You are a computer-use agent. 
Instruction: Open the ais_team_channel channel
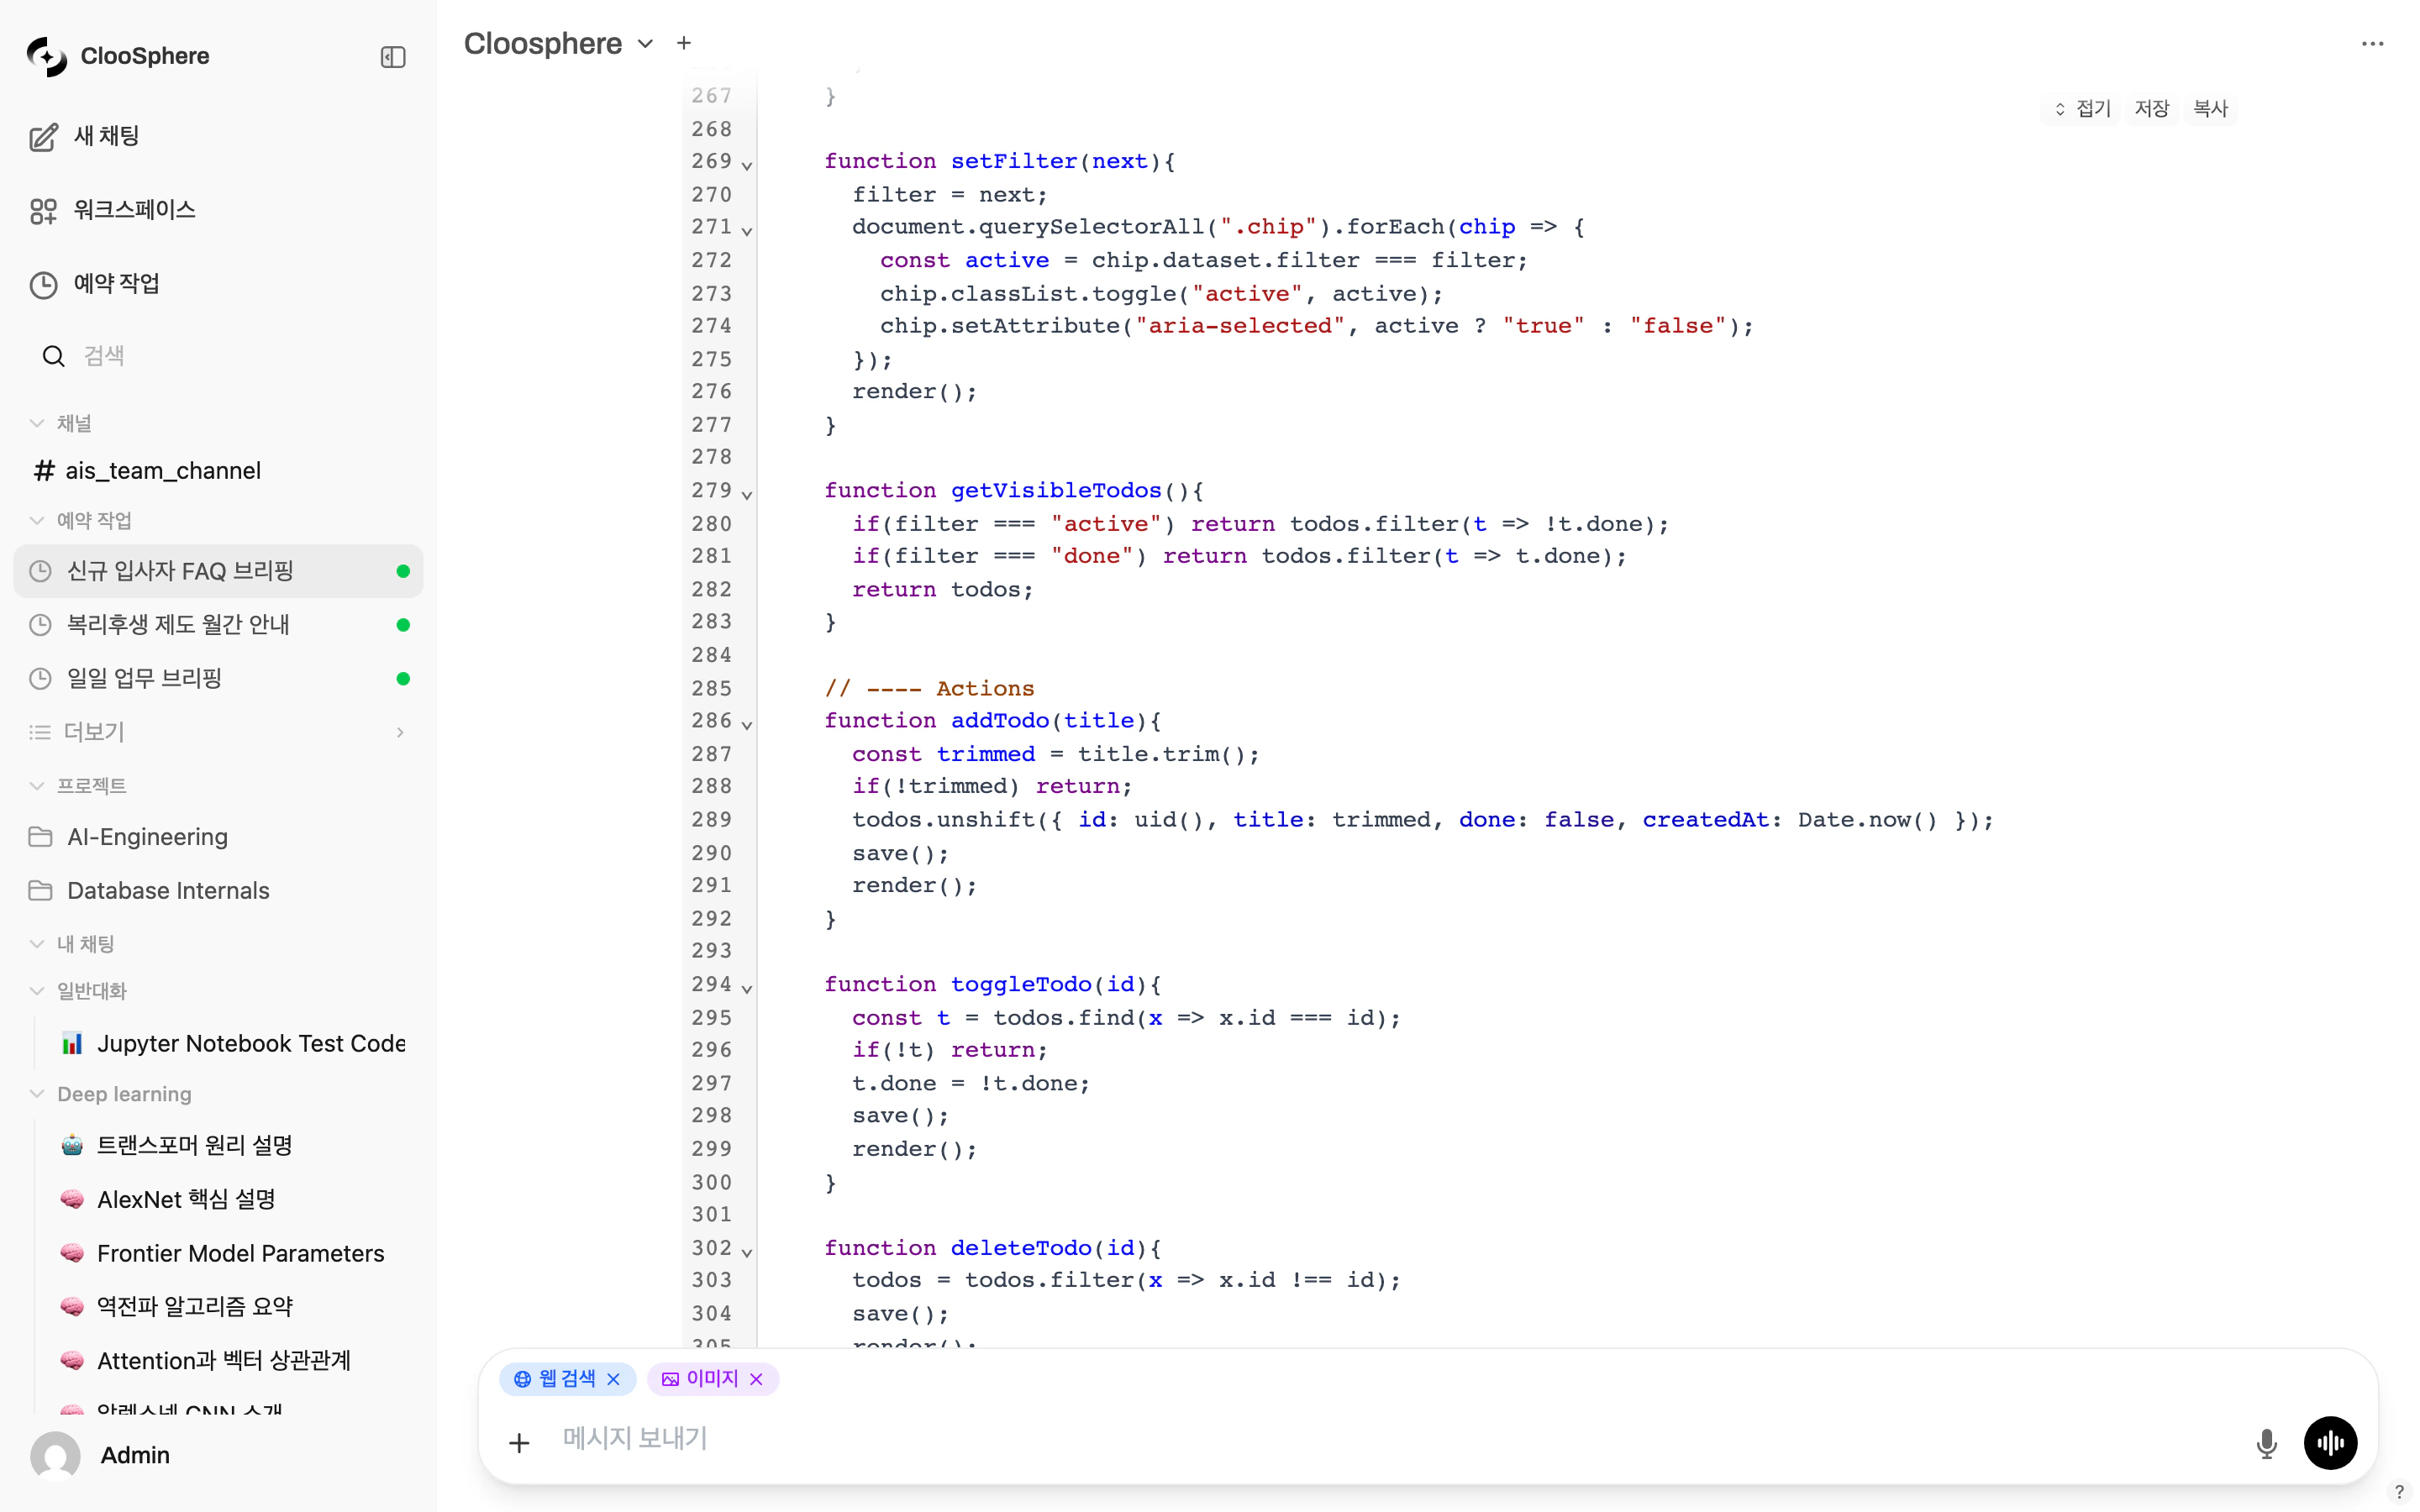(x=162, y=471)
